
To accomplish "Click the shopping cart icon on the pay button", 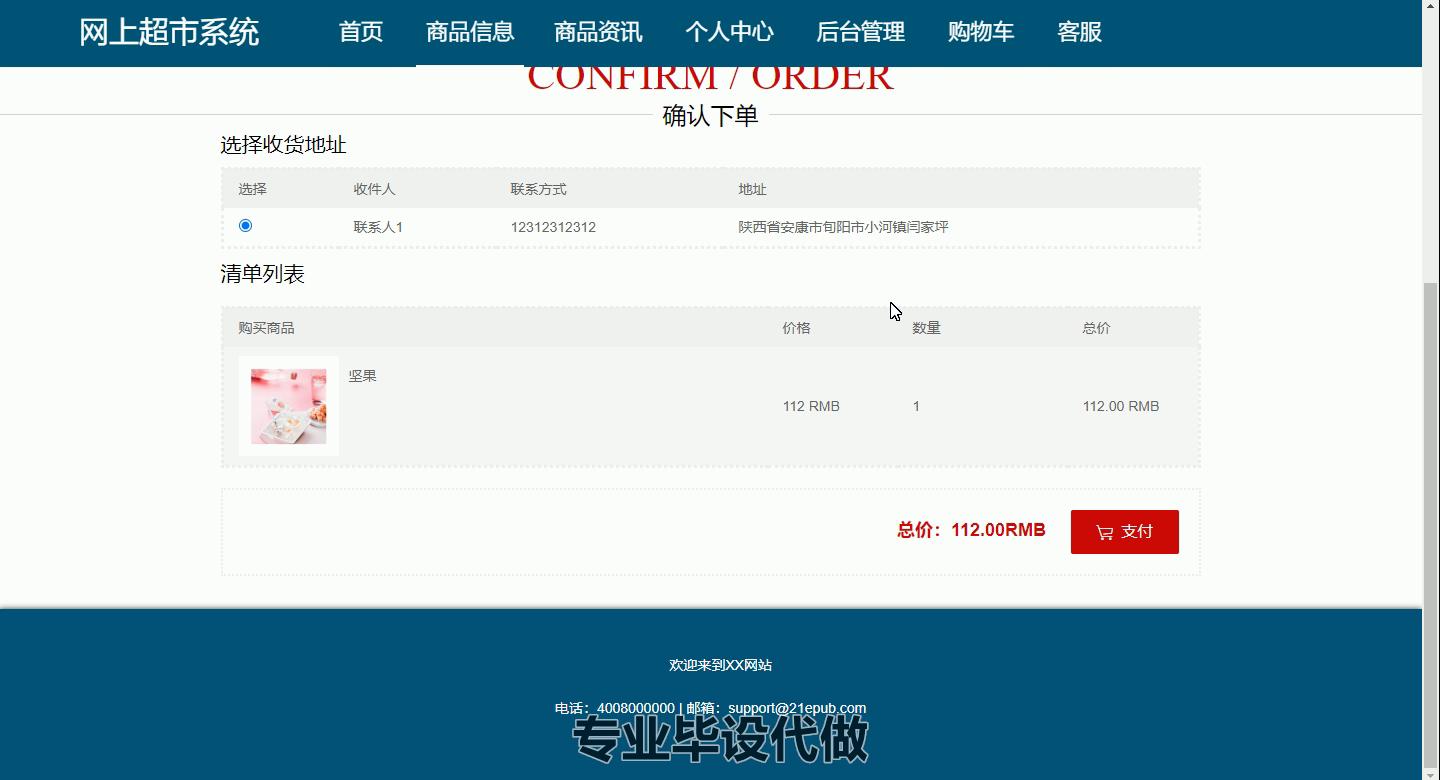I will (x=1104, y=532).
